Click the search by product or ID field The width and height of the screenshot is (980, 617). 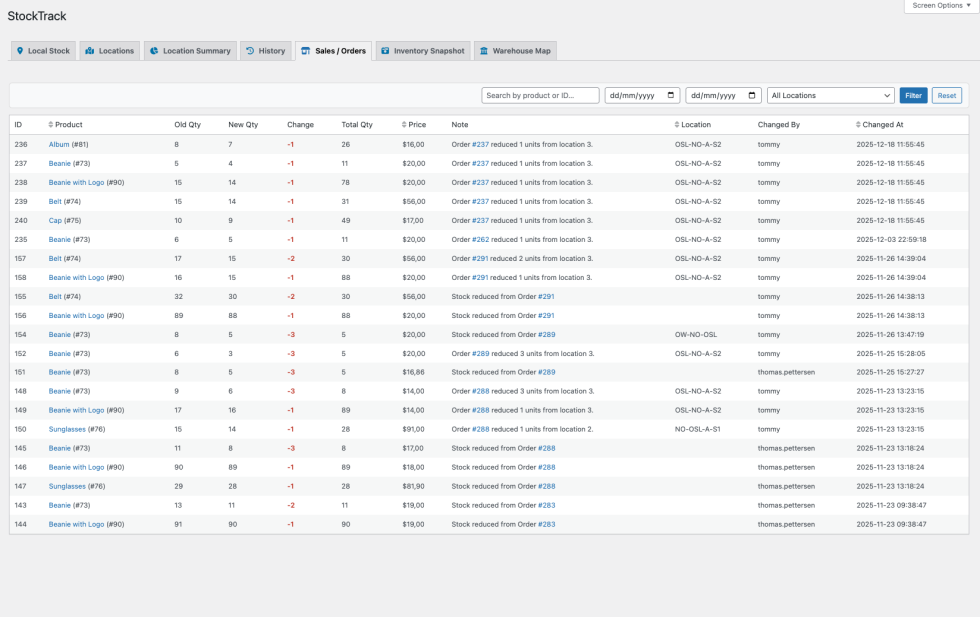(x=540, y=95)
